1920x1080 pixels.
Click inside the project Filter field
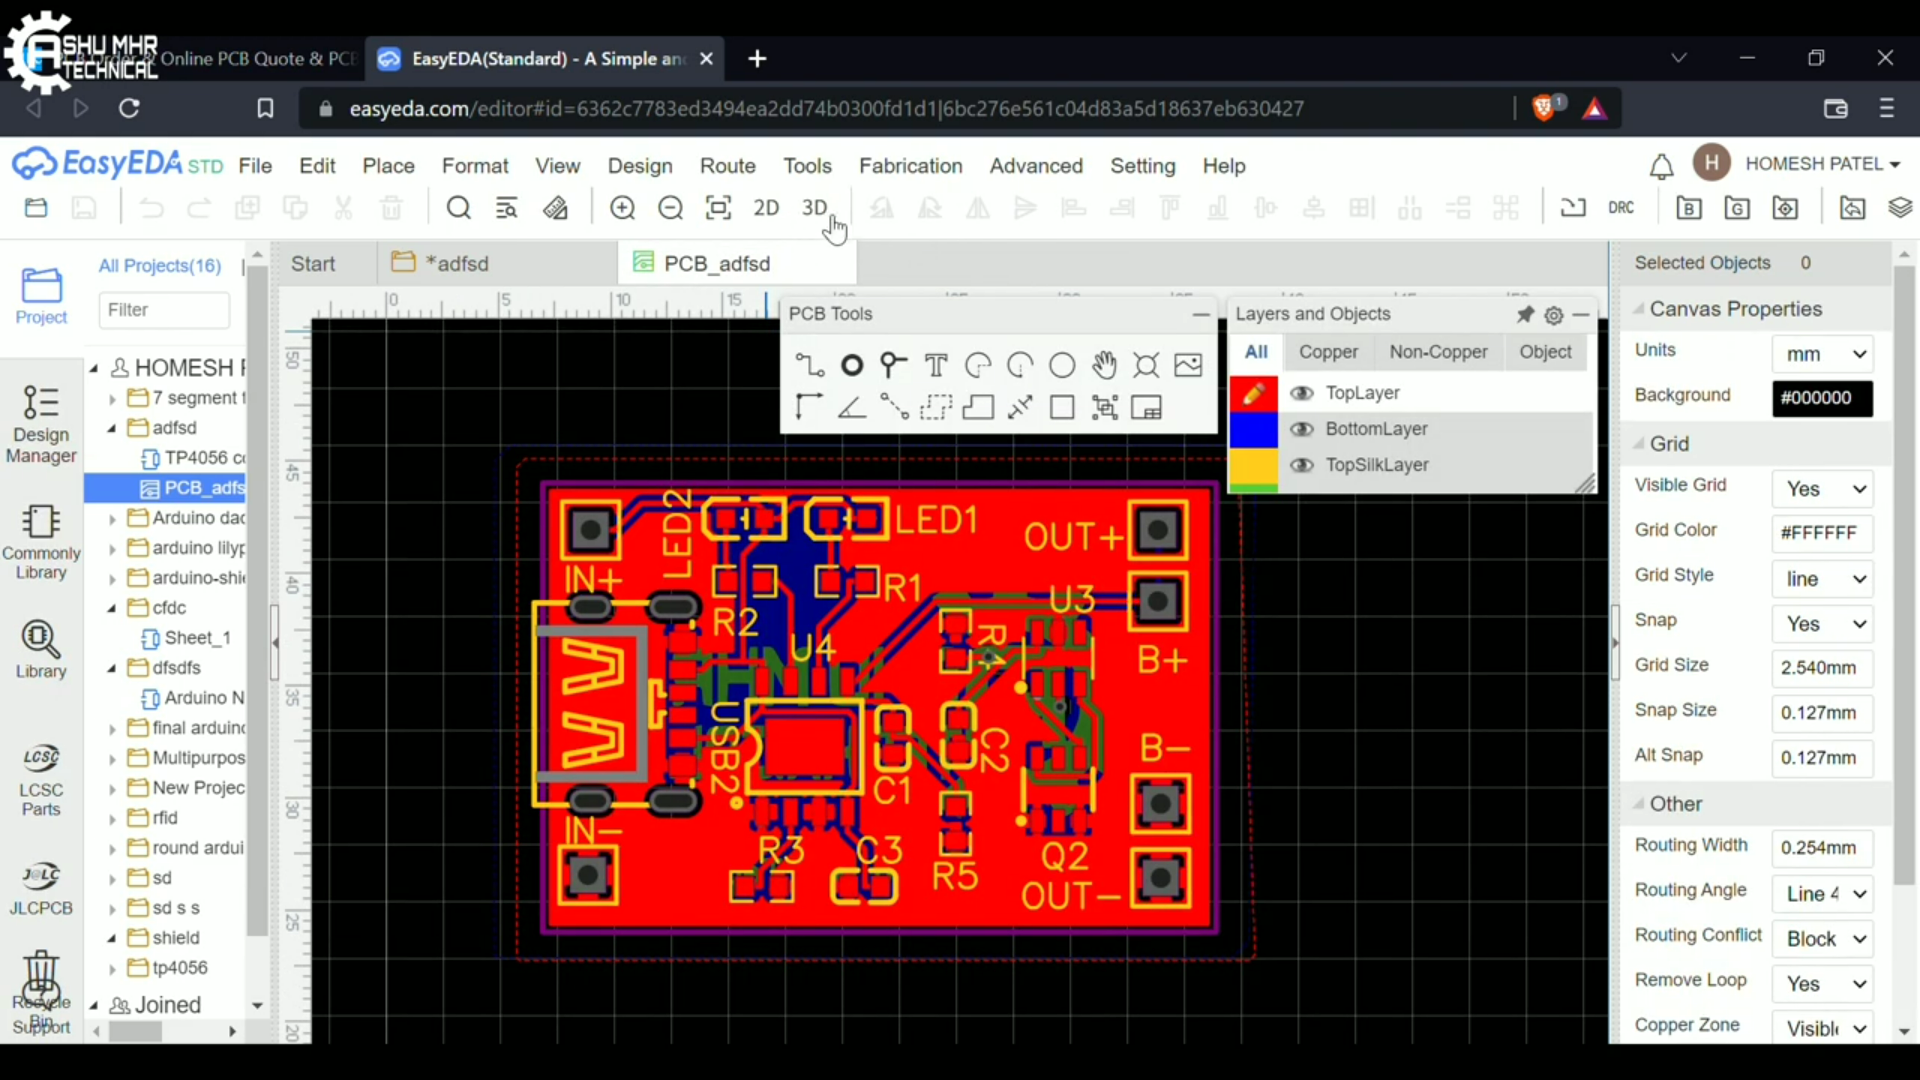click(x=164, y=310)
